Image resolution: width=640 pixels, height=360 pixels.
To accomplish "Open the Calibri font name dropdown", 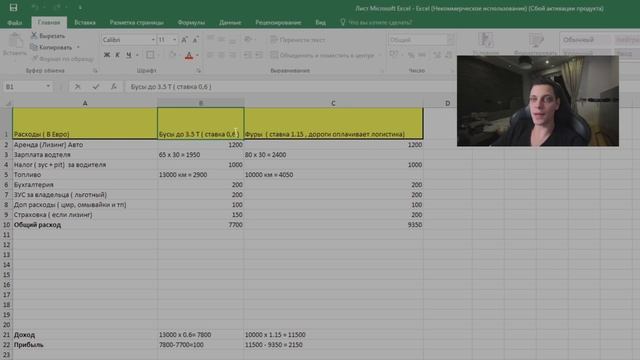I will 153,40.
